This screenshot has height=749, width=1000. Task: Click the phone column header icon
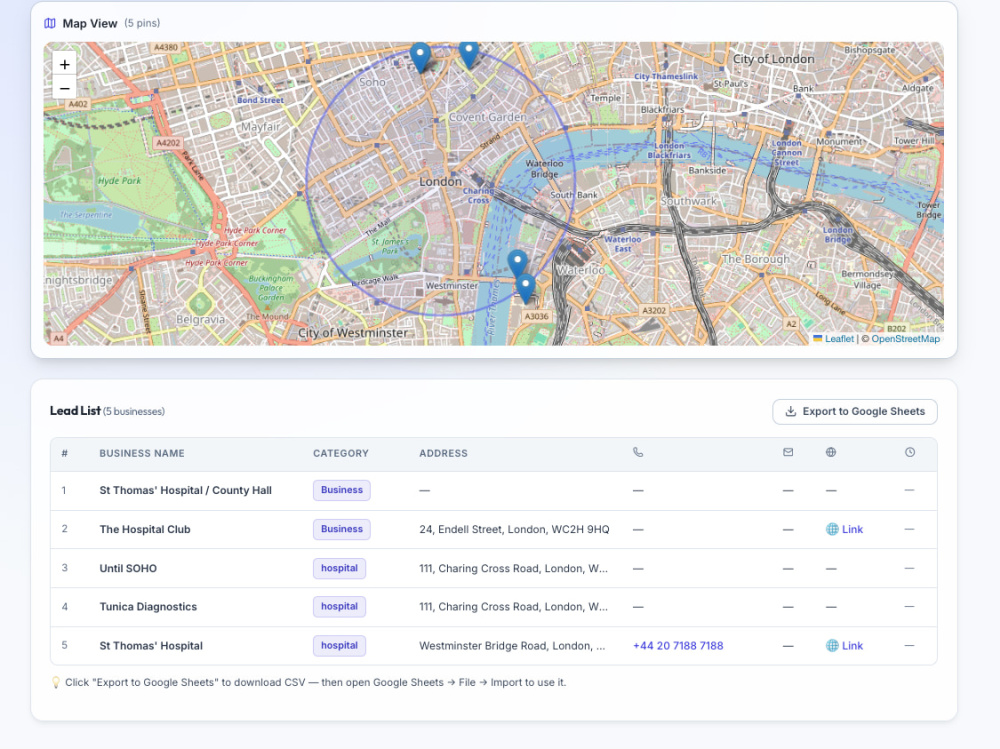pos(638,452)
